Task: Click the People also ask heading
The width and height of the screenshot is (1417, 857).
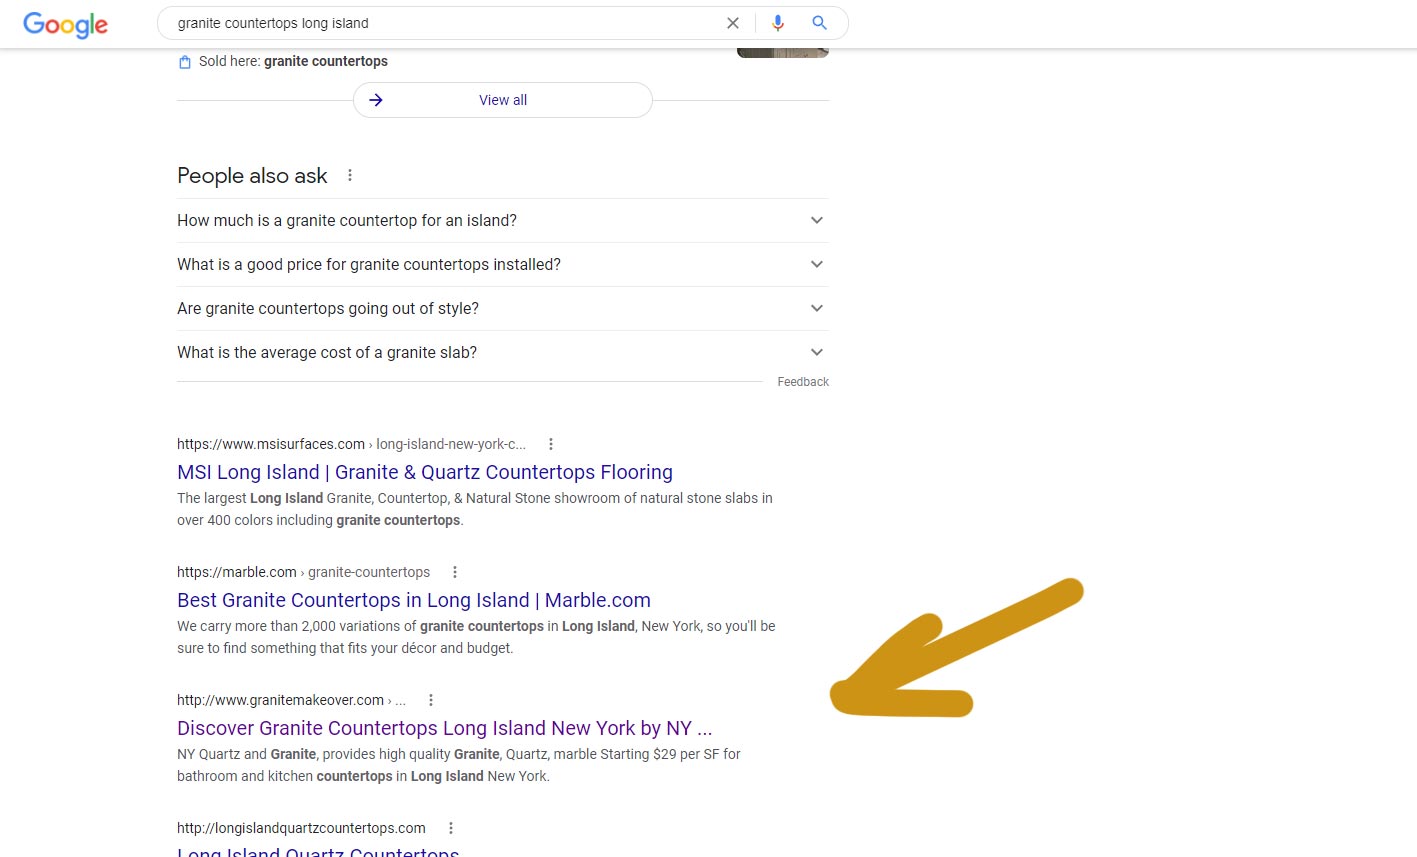Action: pos(252,176)
